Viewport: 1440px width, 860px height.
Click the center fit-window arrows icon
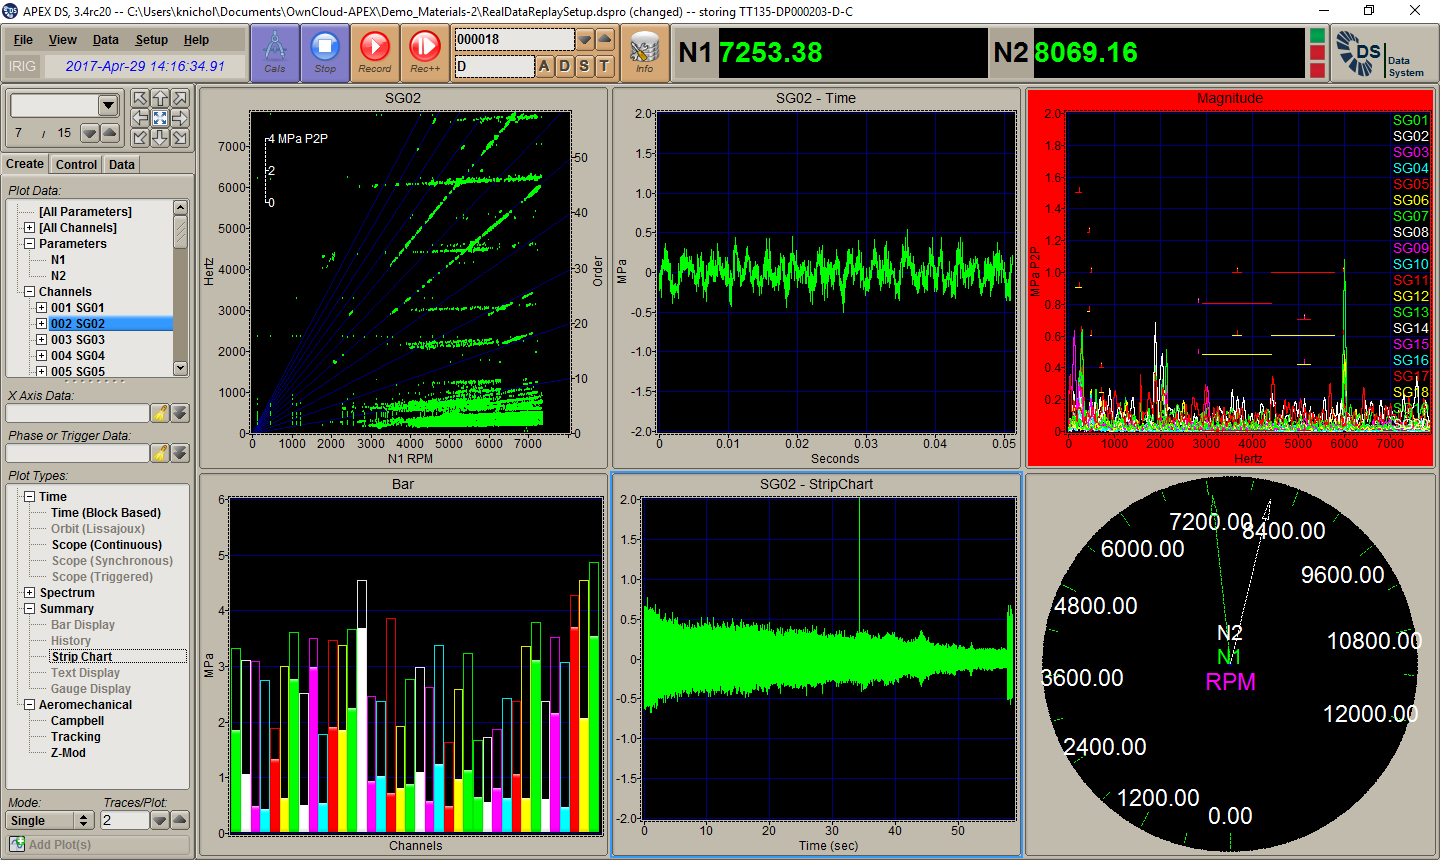(160, 118)
